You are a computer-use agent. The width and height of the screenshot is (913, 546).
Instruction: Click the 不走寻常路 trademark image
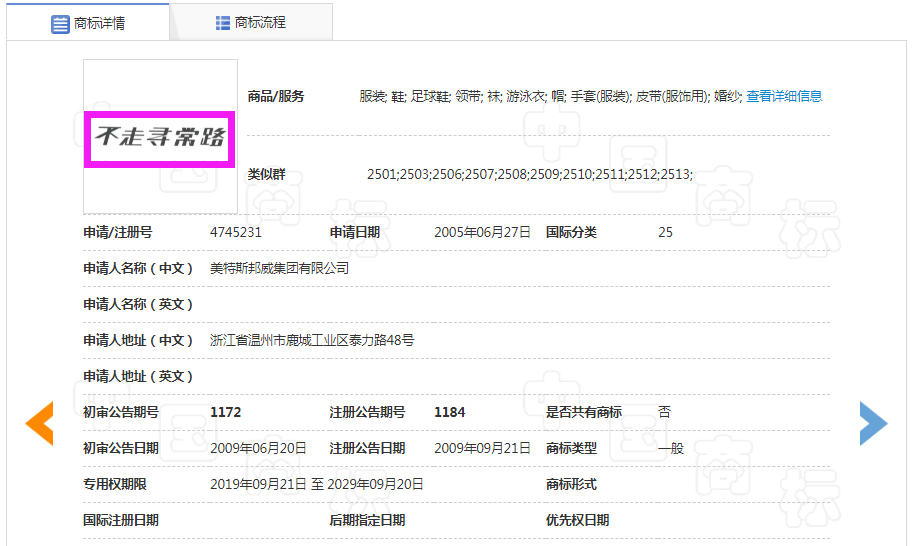coord(160,137)
